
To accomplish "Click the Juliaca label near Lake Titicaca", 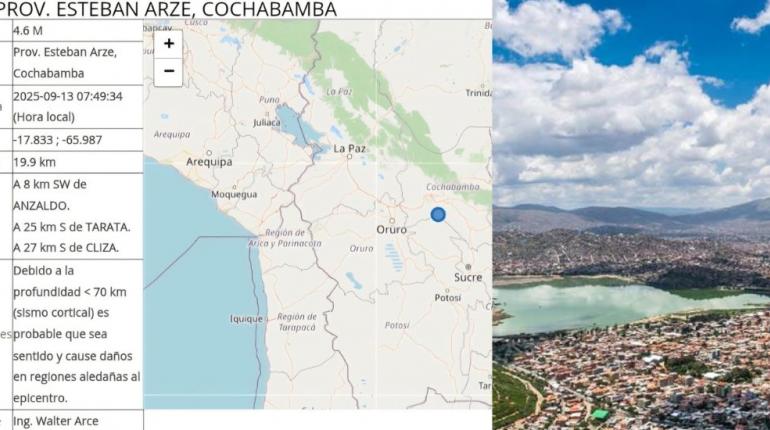I will coord(267,122).
